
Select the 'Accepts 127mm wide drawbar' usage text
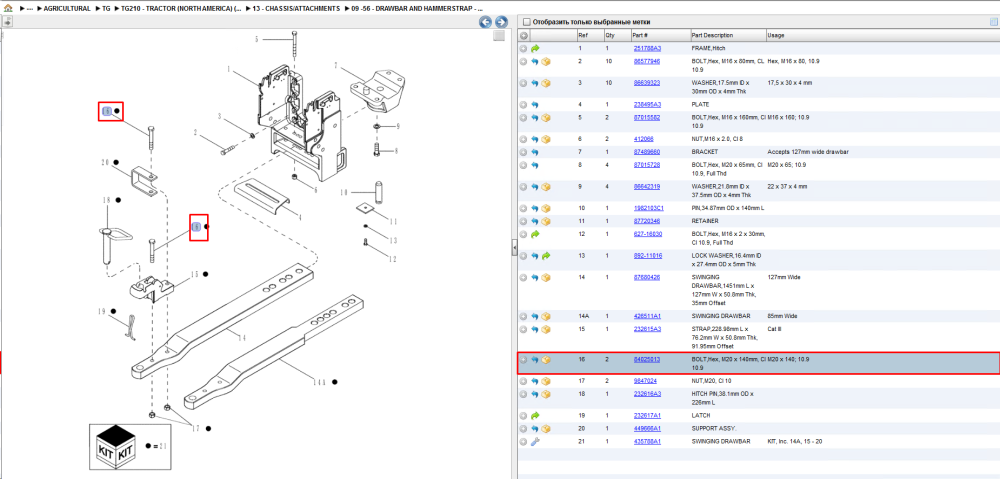pyautogui.click(x=808, y=152)
